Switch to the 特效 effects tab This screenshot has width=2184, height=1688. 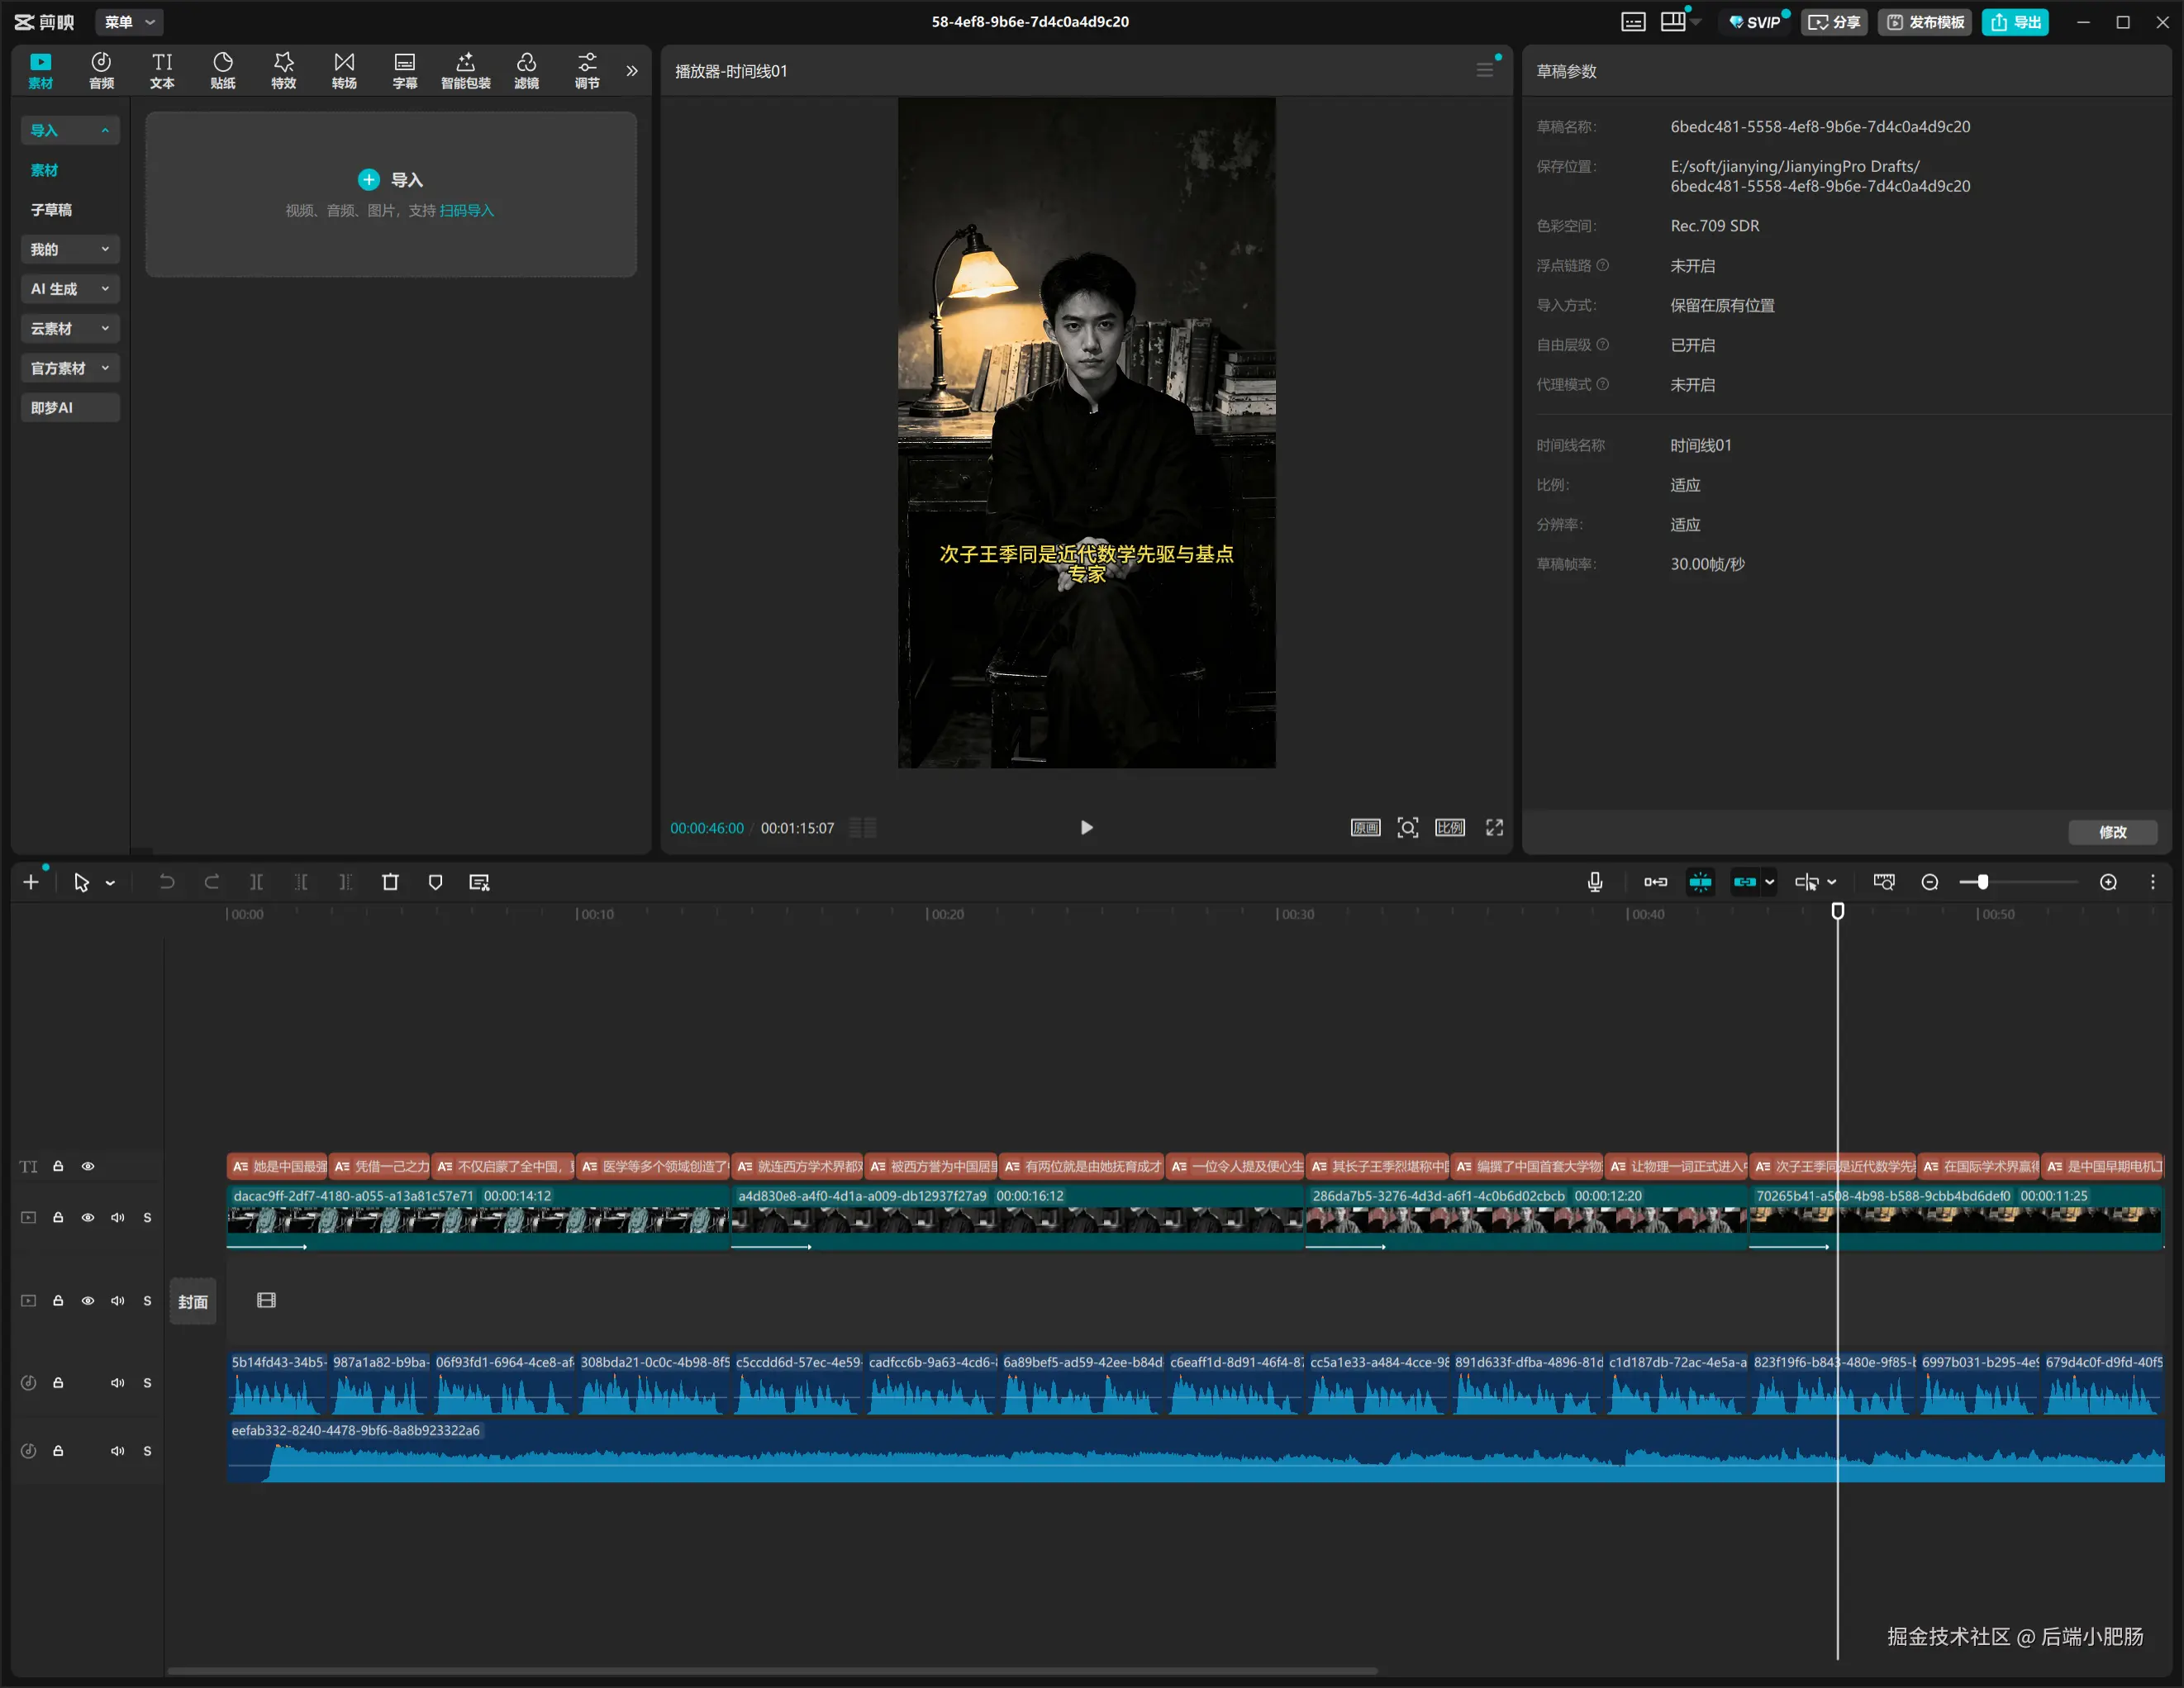click(x=283, y=71)
